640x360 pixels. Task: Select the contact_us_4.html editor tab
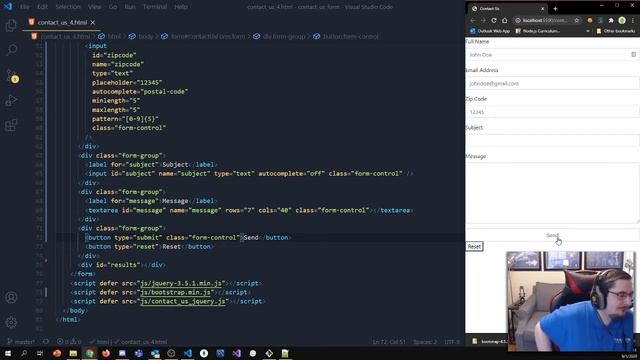pos(62,22)
